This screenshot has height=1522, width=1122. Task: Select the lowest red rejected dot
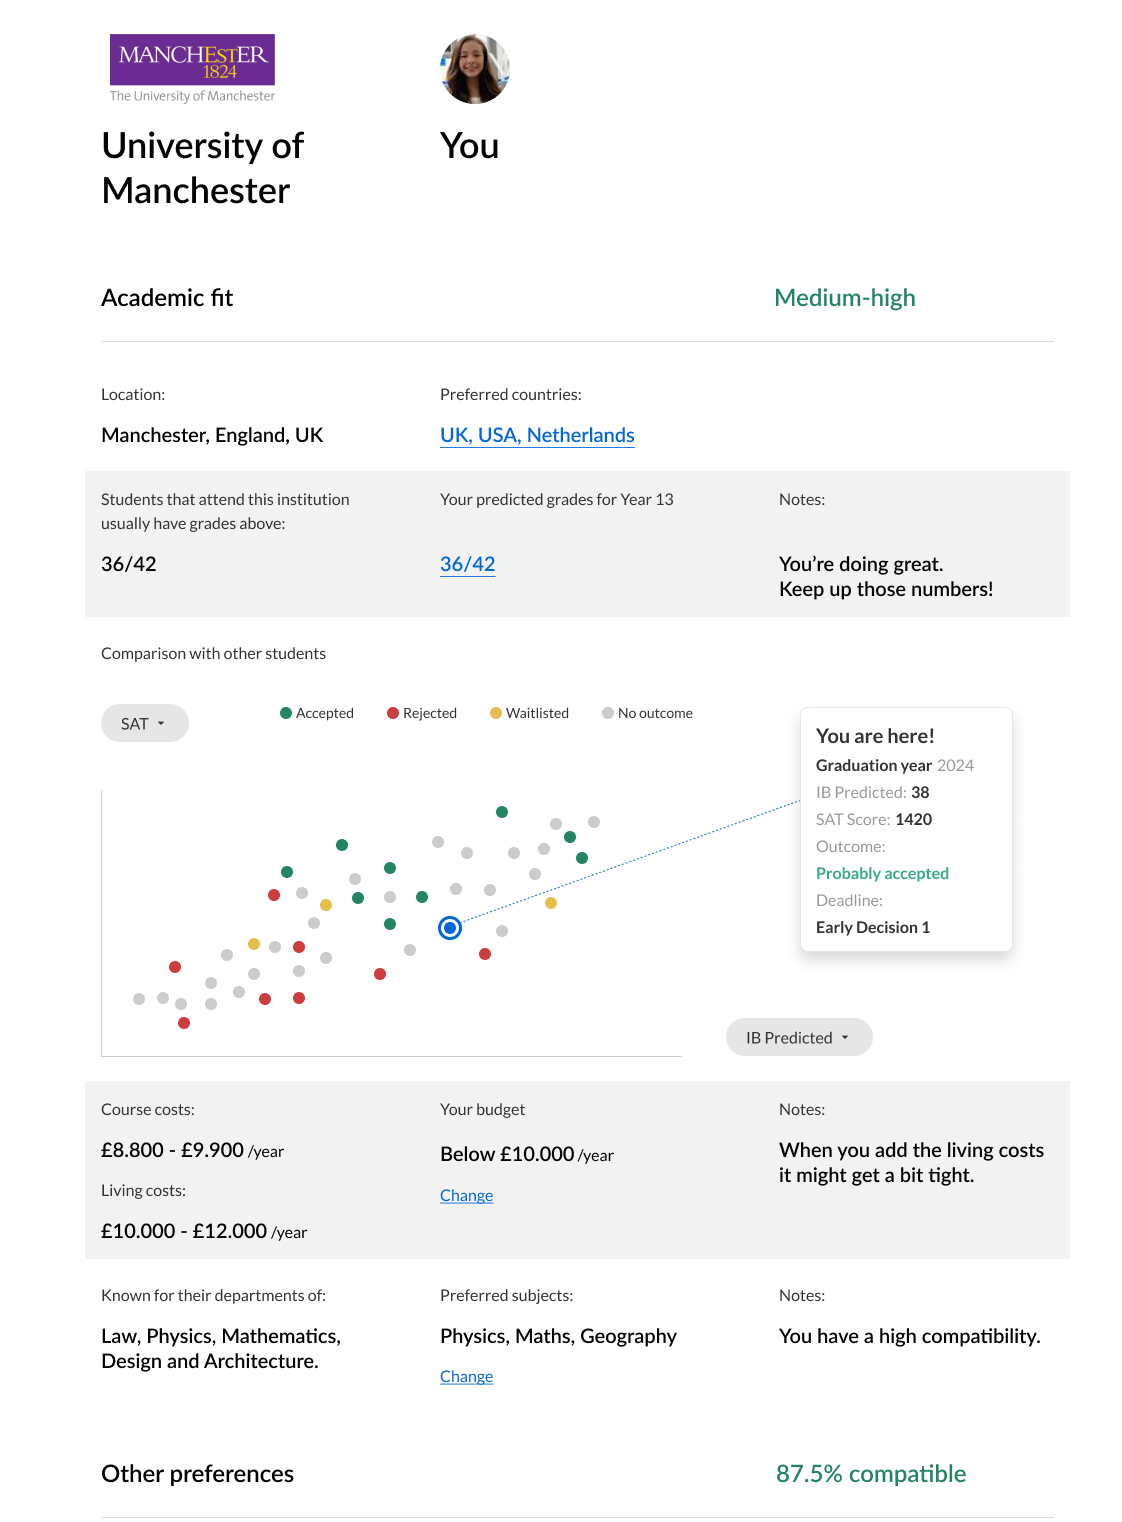click(184, 1023)
